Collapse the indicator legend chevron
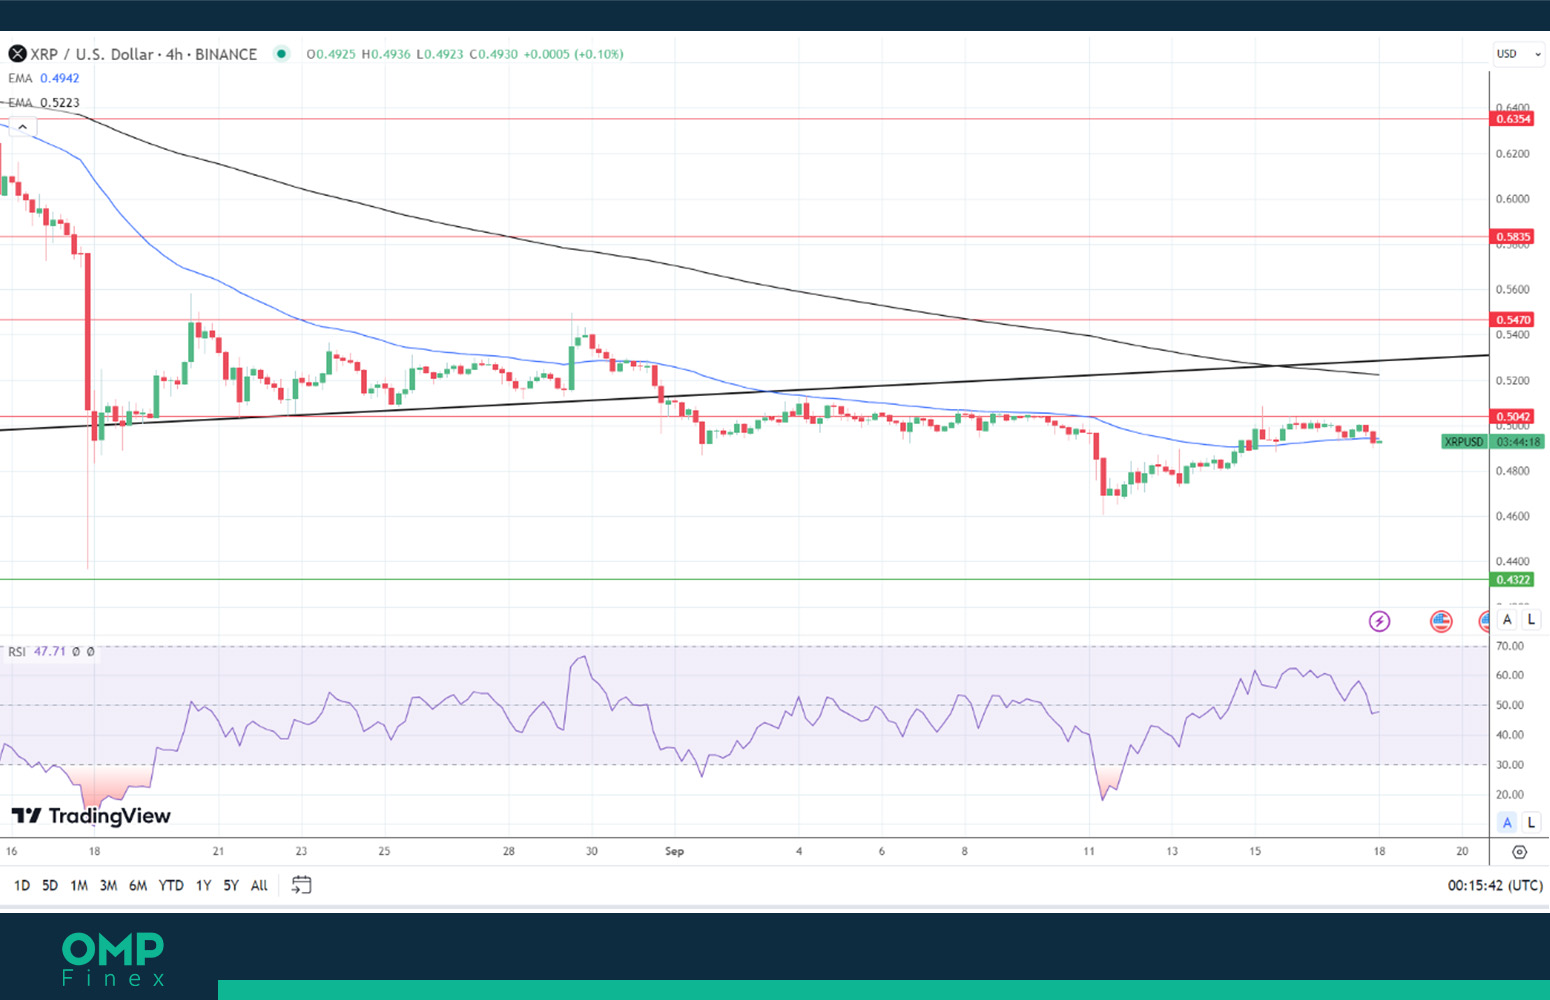Screen dimensions: 1550x1000 pyautogui.click(x=22, y=127)
